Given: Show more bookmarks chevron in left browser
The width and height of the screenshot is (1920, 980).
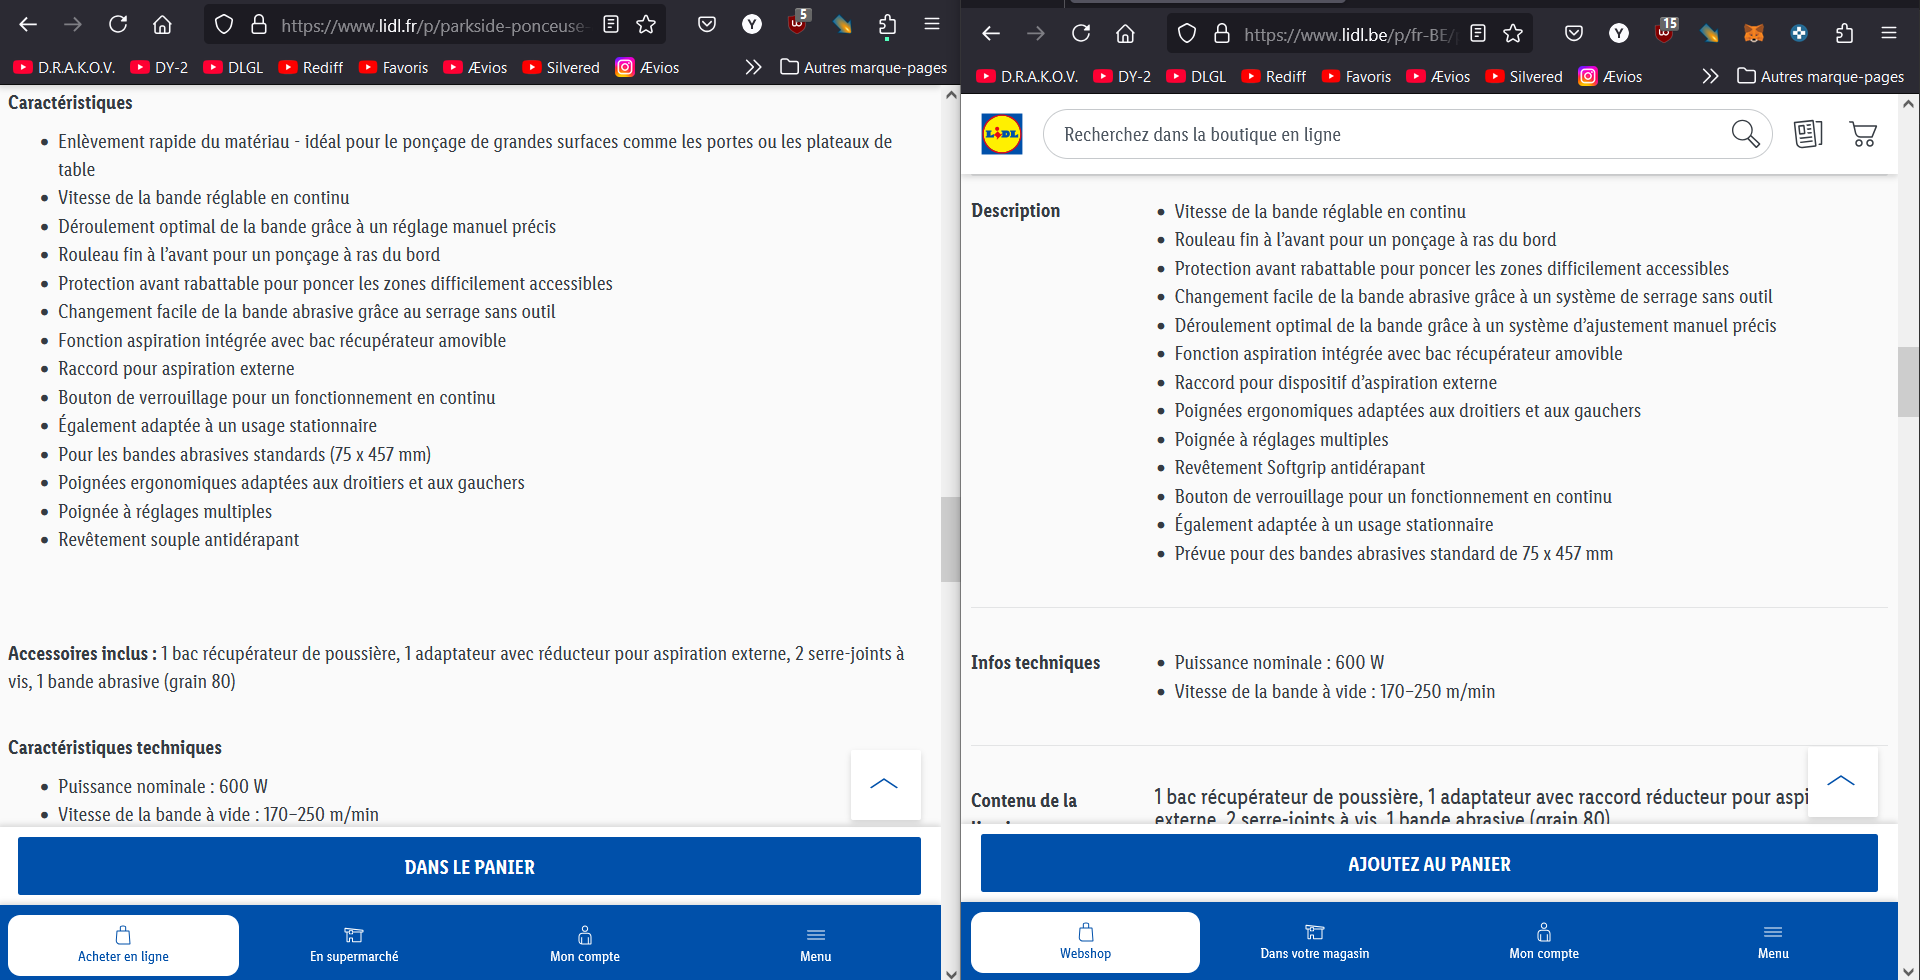Looking at the screenshot, I should [753, 67].
